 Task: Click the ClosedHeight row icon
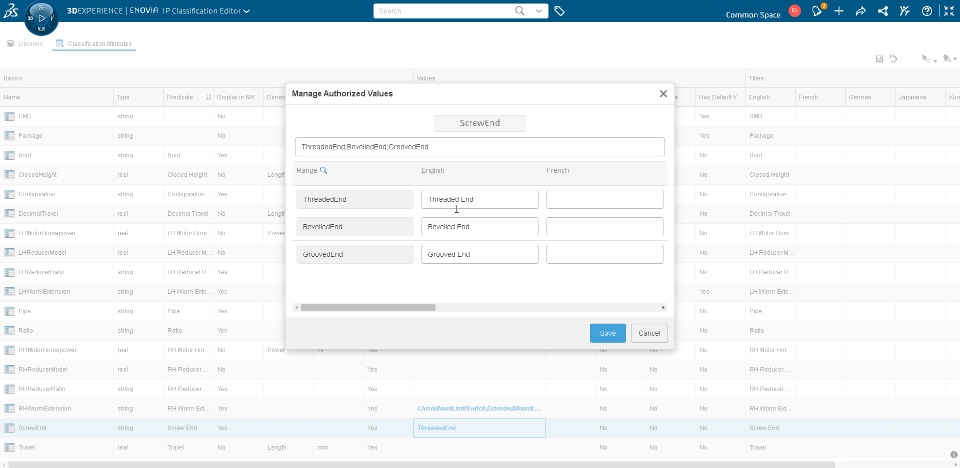pyautogui.click(x=9, y=175)
